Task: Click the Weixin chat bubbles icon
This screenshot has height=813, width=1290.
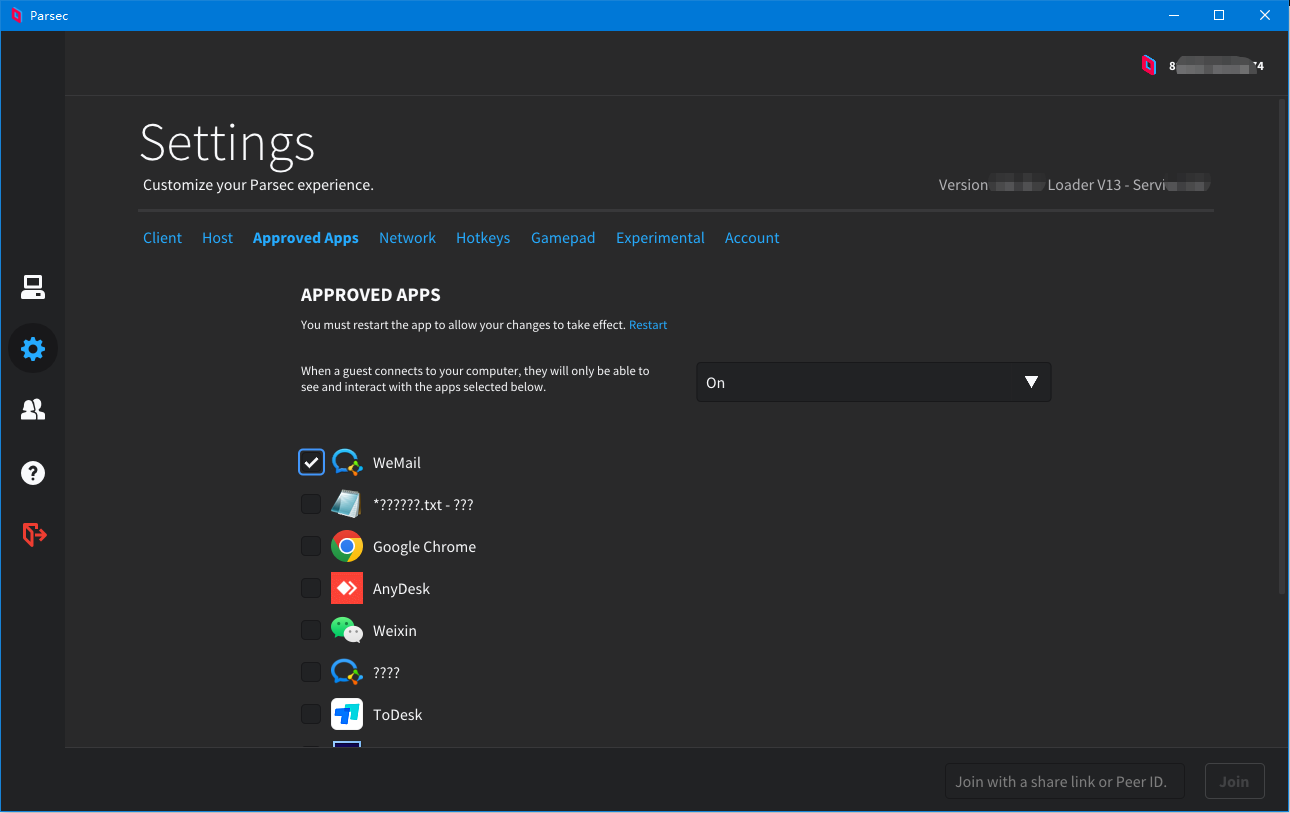Action: [x=347, y=630]
